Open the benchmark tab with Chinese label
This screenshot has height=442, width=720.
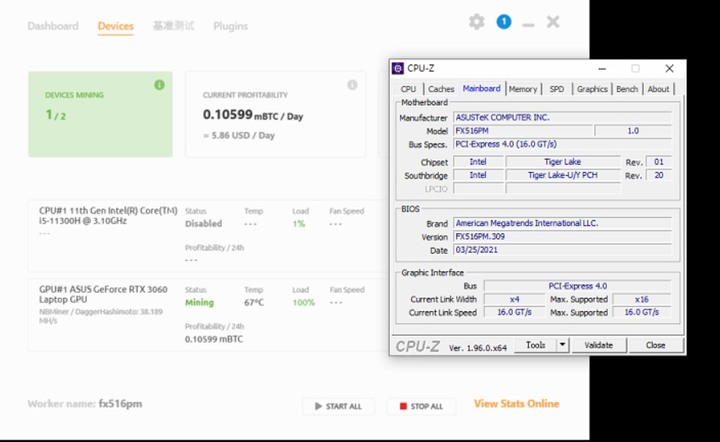click(174, 26)
